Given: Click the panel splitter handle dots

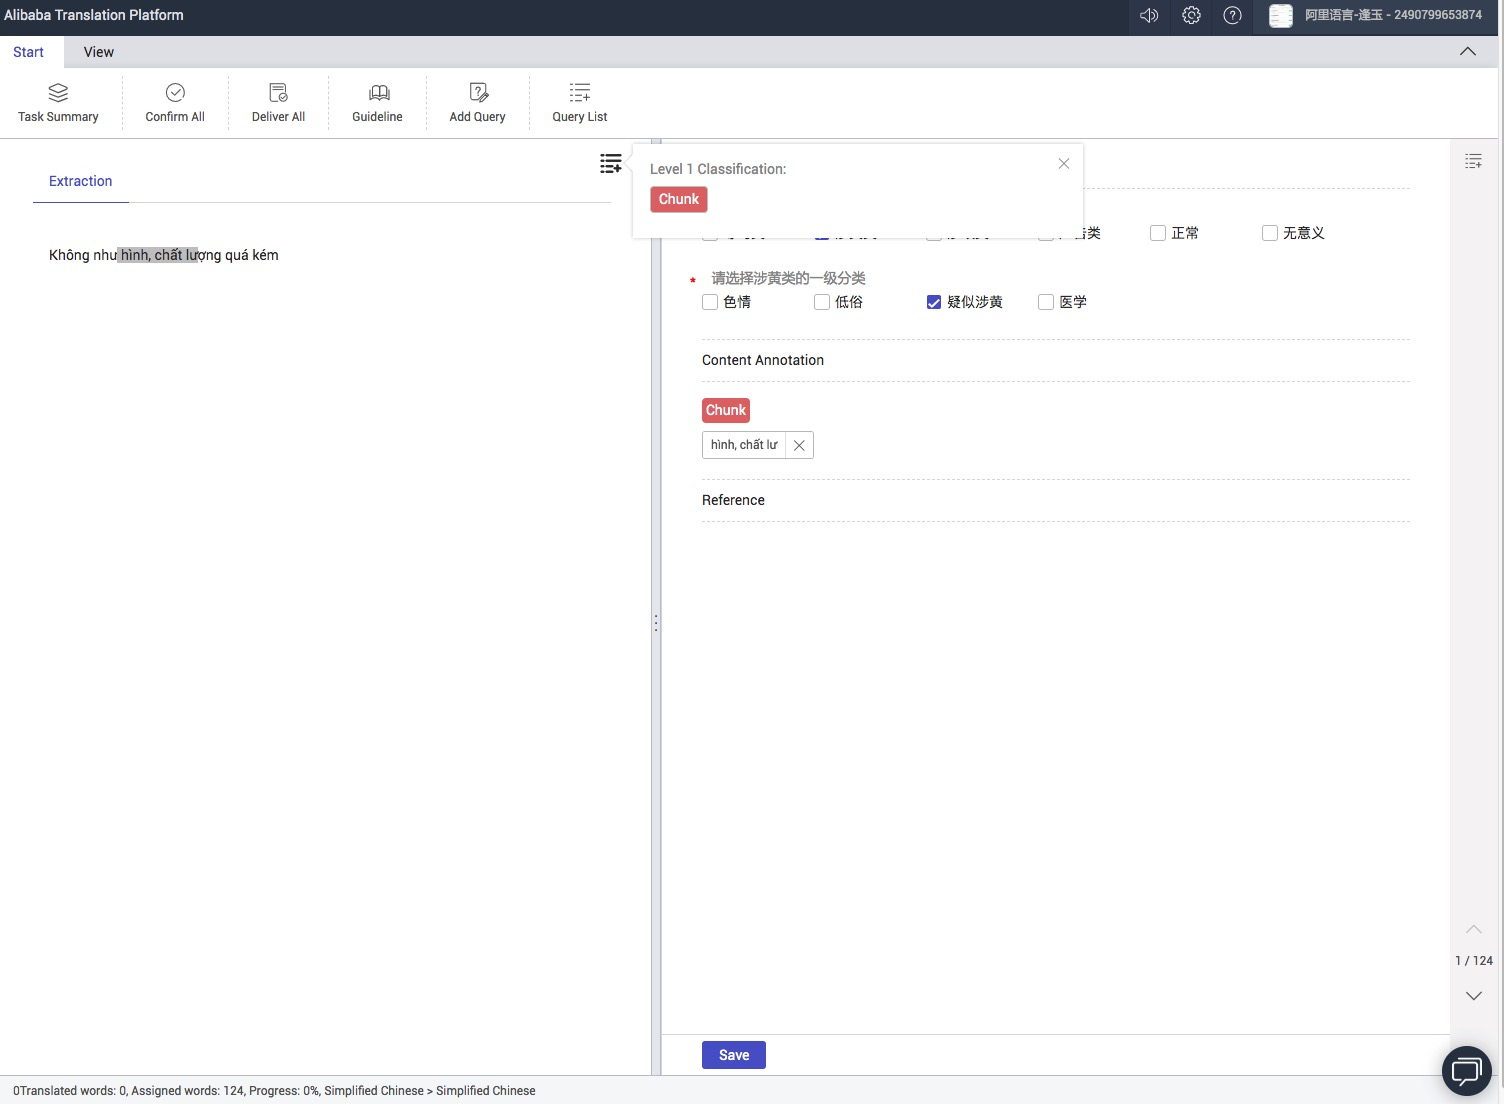Looking at the screenshot, I should coord(656,622).
